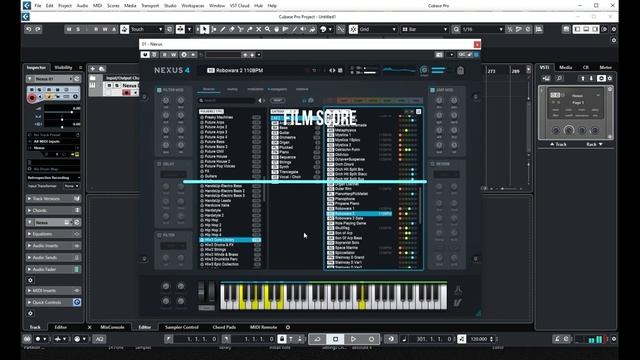Expand the Equalizers inspector section
Screen dimensions: 640x360
click(x=53, y=234)
